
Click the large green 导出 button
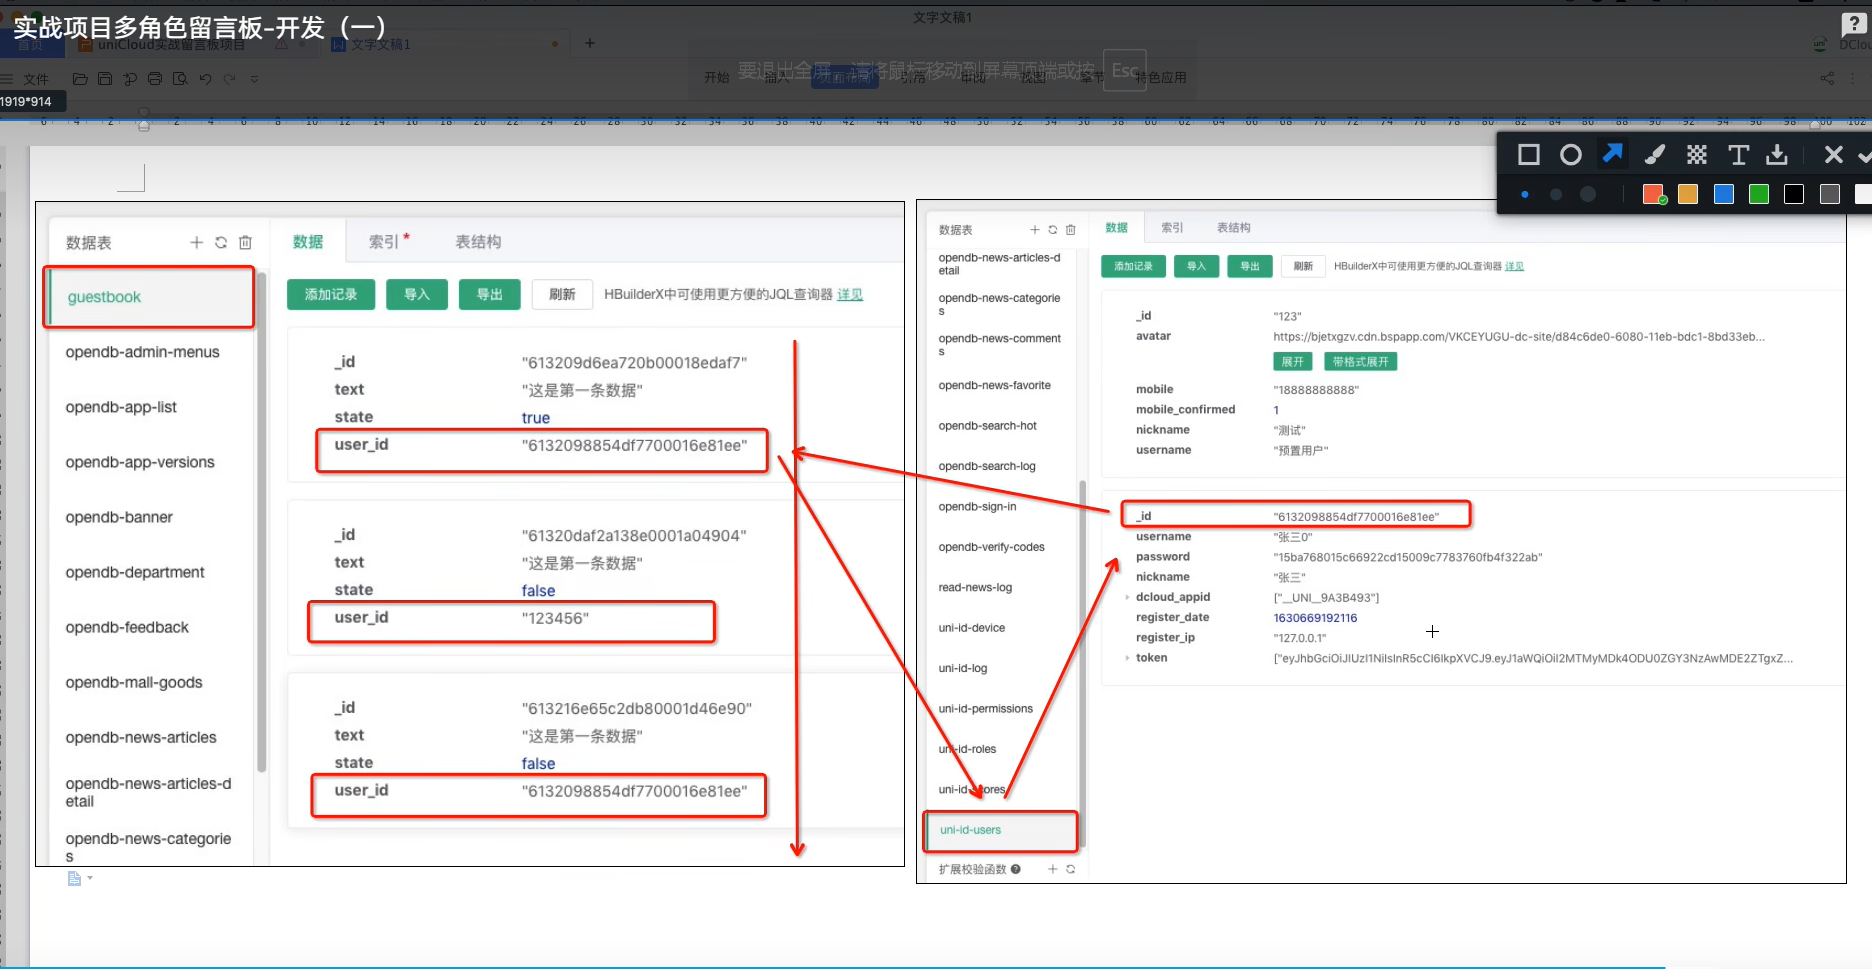point(490,294)
